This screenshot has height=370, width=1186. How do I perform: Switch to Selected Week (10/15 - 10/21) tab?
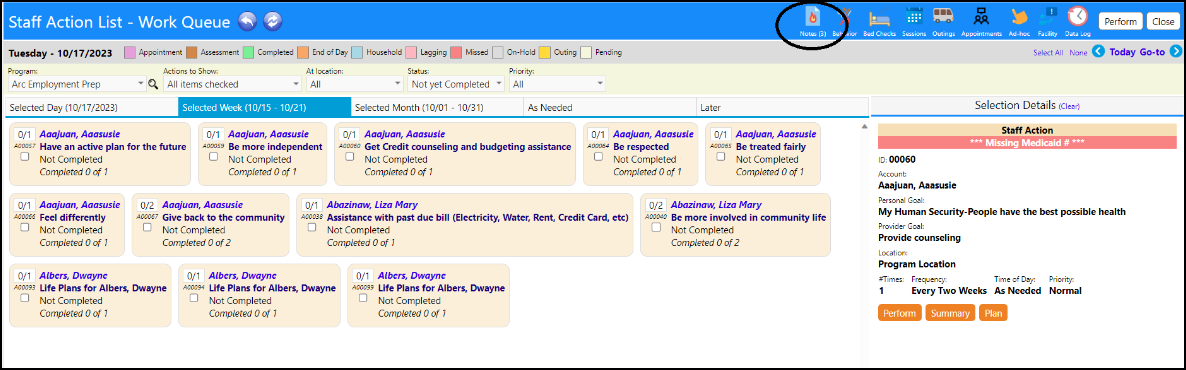(x=265, y=107)
